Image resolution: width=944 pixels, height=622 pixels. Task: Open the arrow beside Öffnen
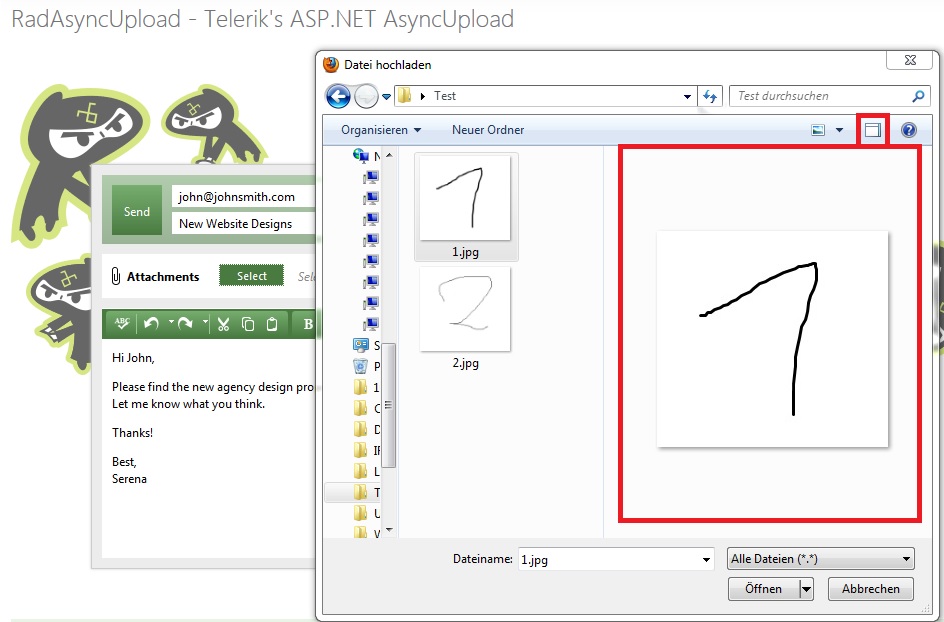coord(807,589)
